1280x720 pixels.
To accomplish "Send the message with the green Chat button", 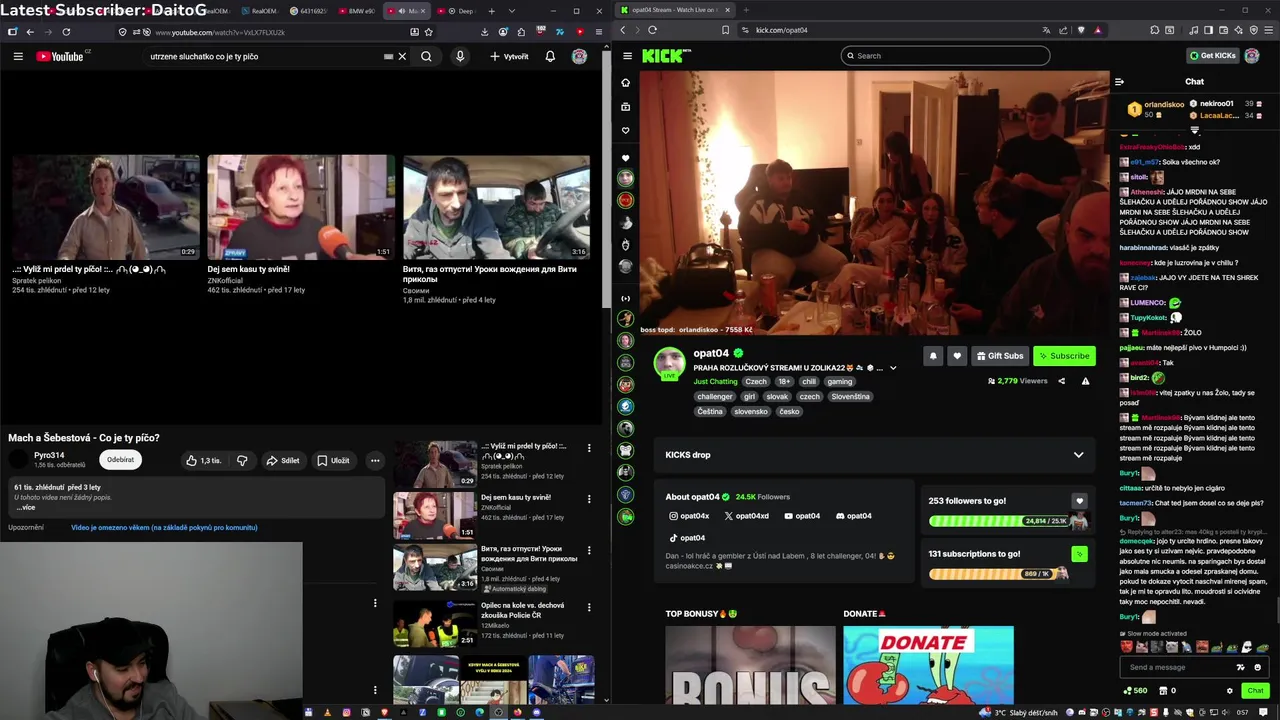I will [1256, 690].
